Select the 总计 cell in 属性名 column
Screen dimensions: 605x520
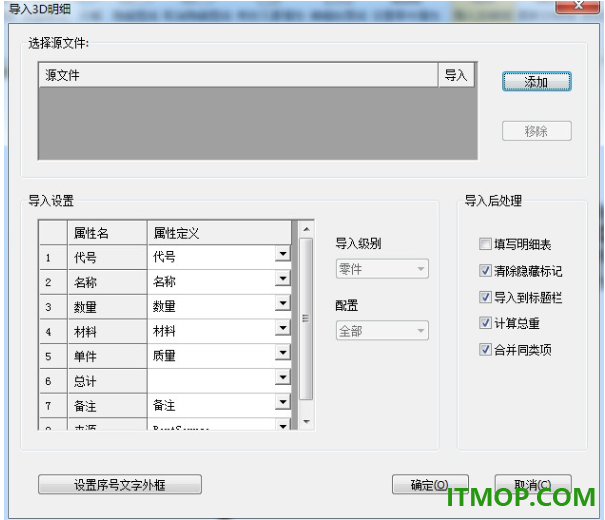tap(108, 381)
